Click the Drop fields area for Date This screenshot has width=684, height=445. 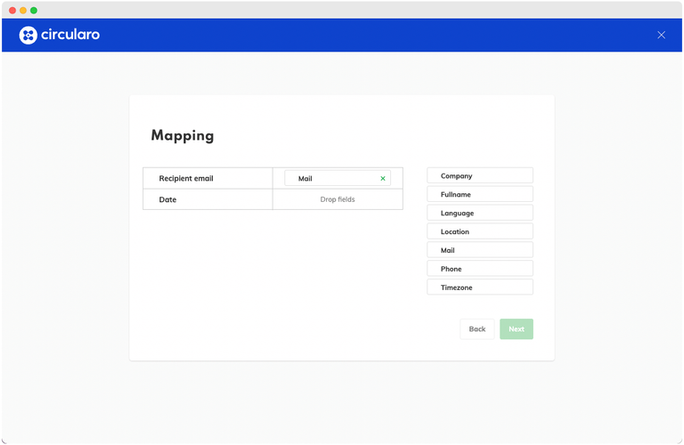pos(337,200)
